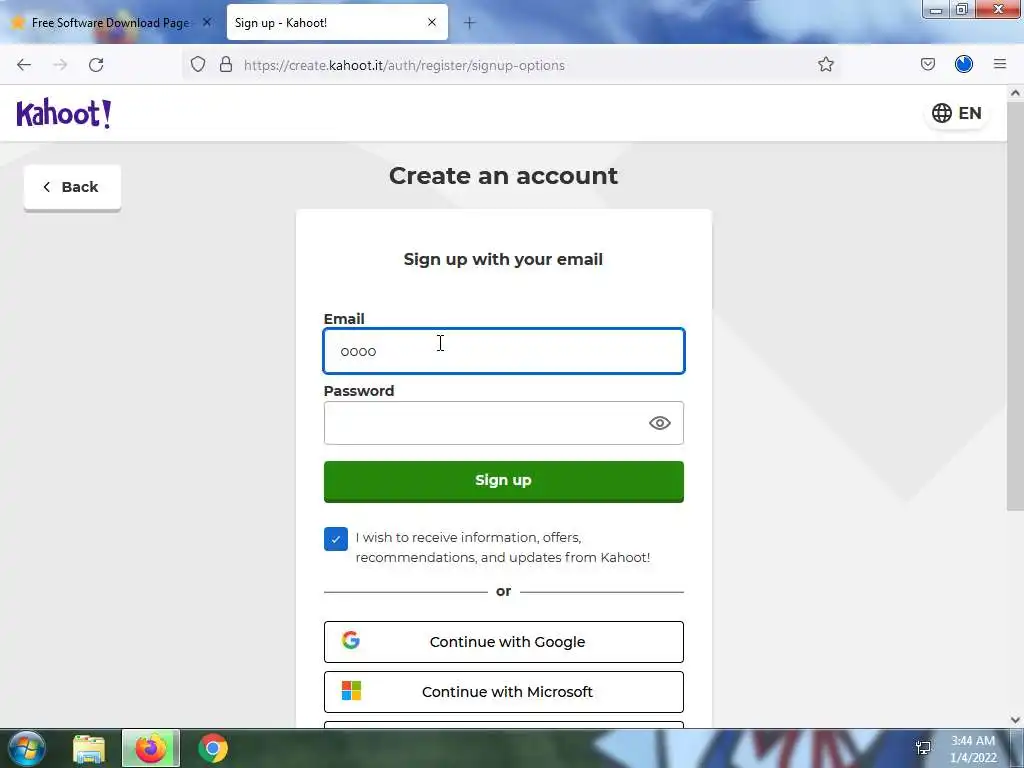Click the network tray icon
This screenshot has width=1024, height=768.
pos(923,748)
